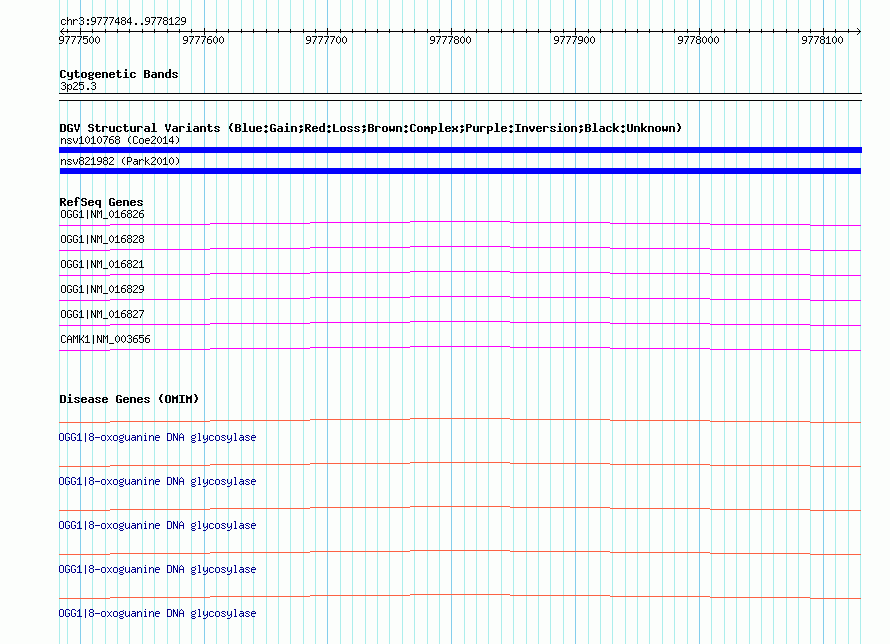Click the magenta gene line under CAMK1|NM_003656

click(x=460, y=348)
